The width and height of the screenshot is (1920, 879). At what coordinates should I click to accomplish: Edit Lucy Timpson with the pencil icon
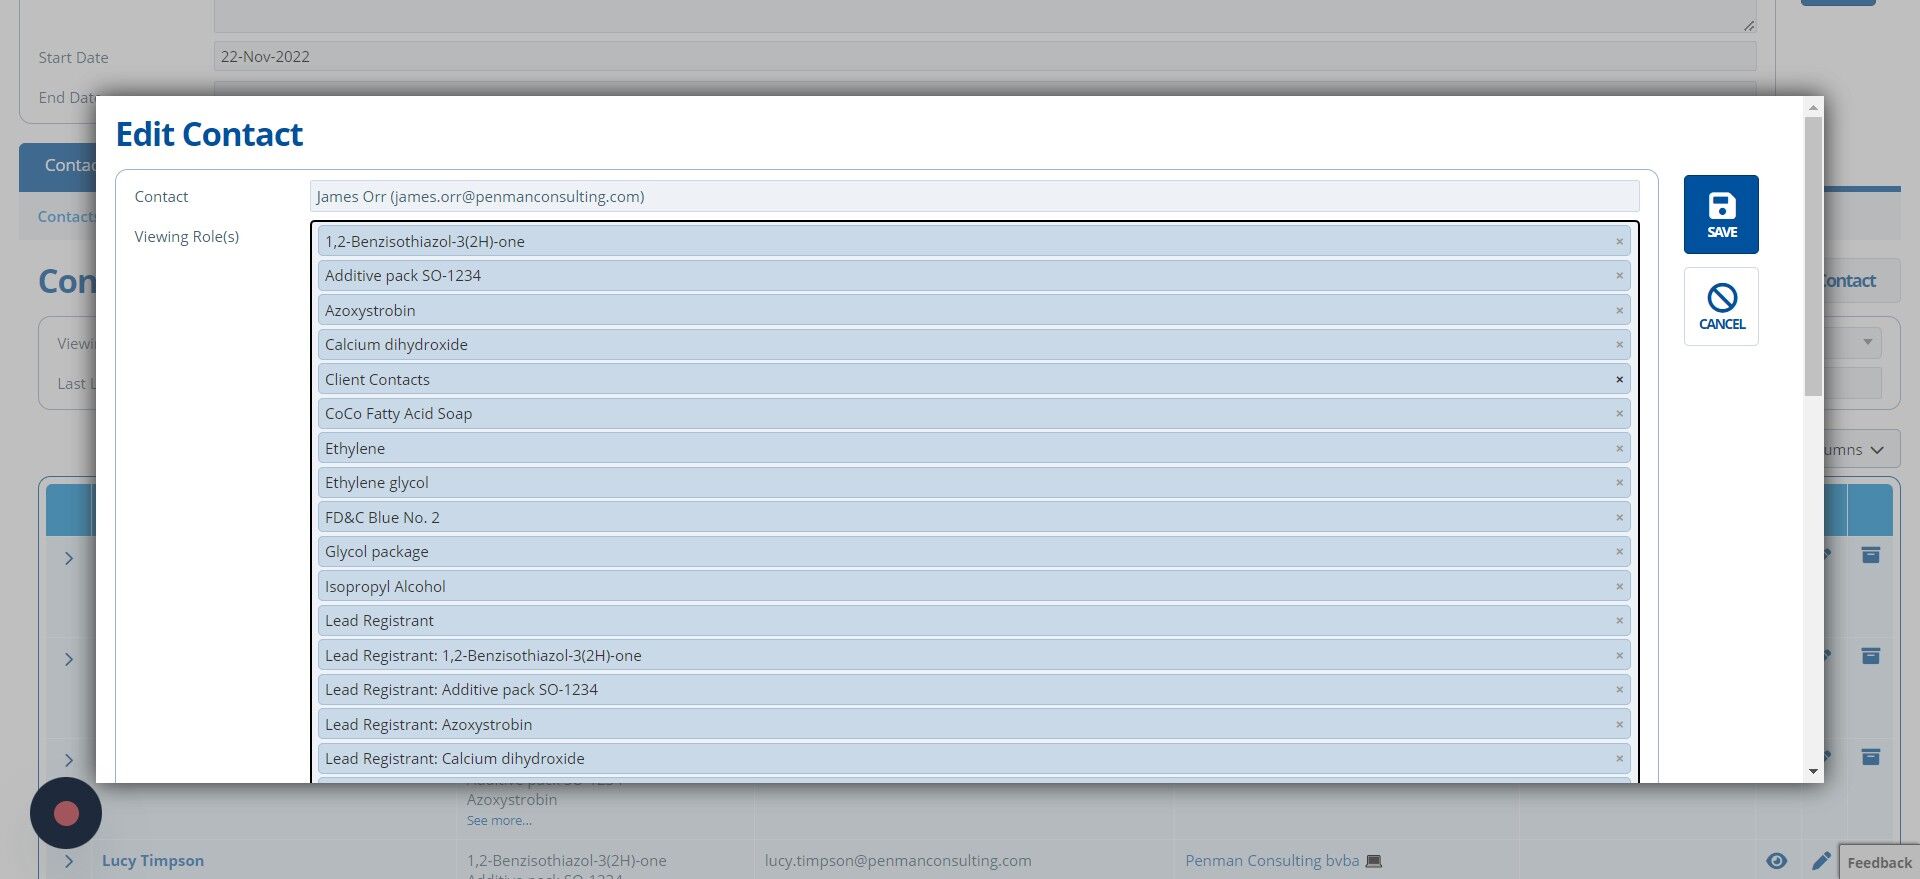(1821, 861)
